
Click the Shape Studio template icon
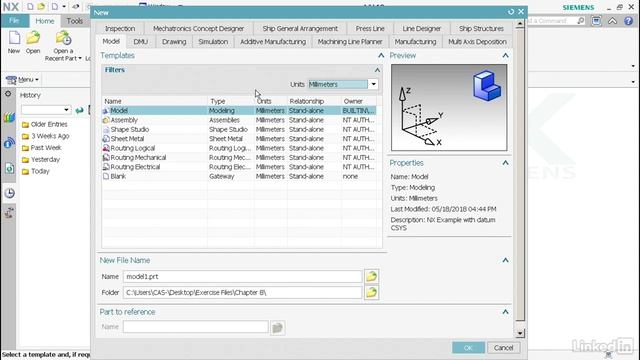point(106,129)
